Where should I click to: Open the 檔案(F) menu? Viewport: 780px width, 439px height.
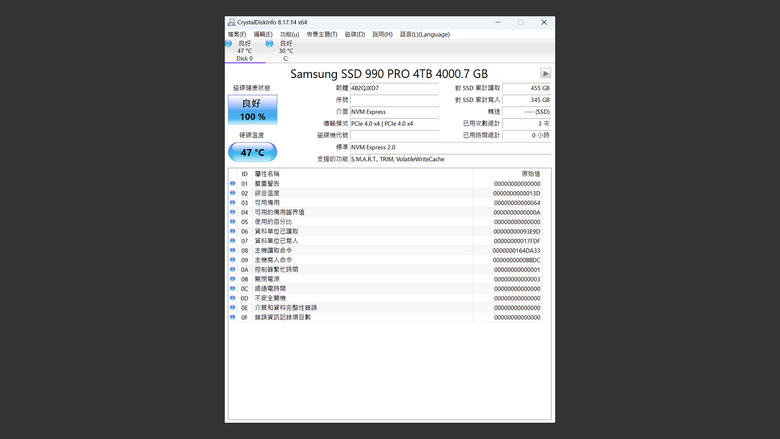237,34
